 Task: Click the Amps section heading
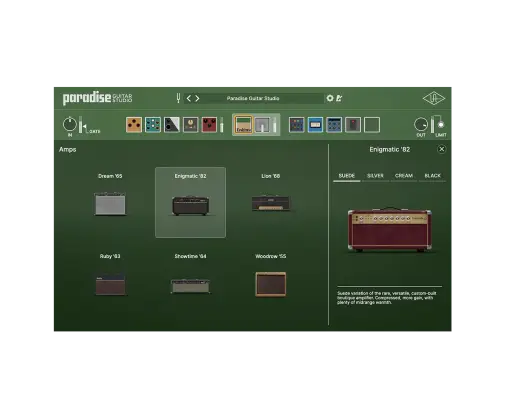(68, 149)
